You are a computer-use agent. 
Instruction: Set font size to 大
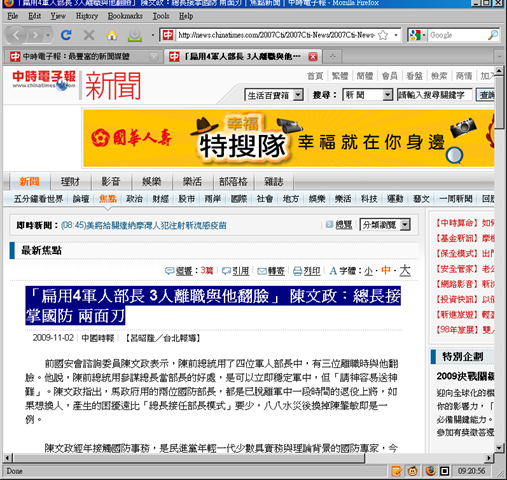tap(405, 270)
